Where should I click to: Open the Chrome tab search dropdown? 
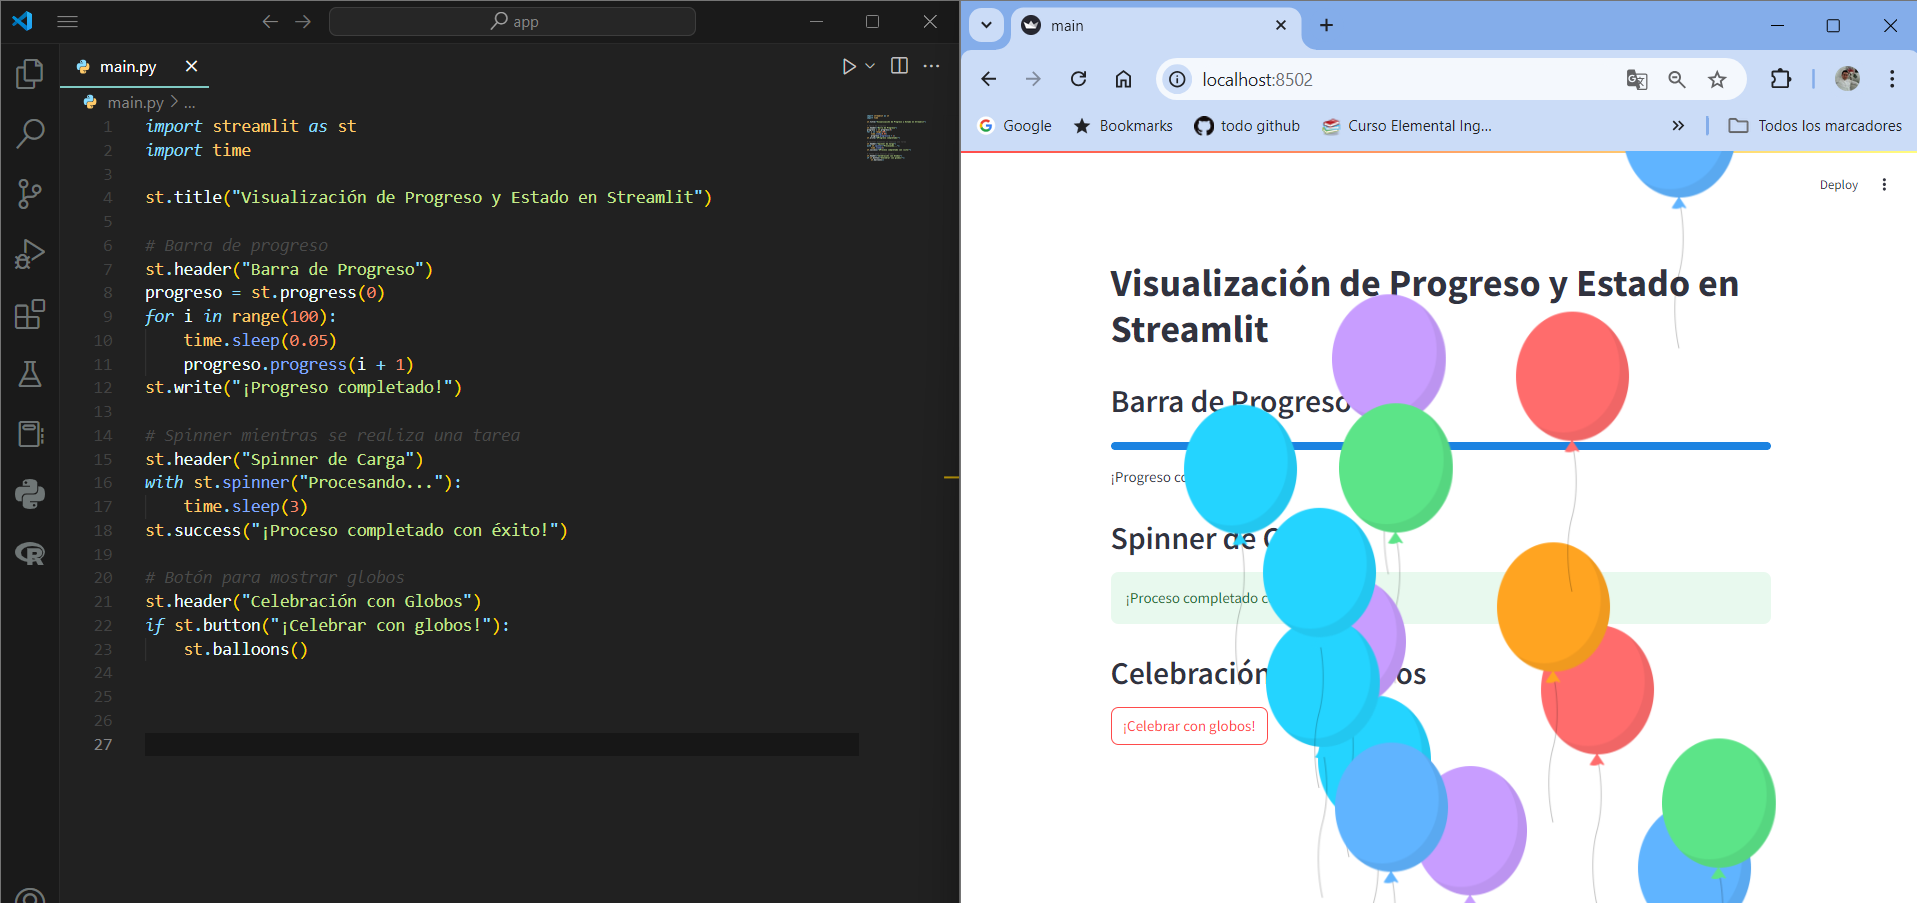coord(986,25)
